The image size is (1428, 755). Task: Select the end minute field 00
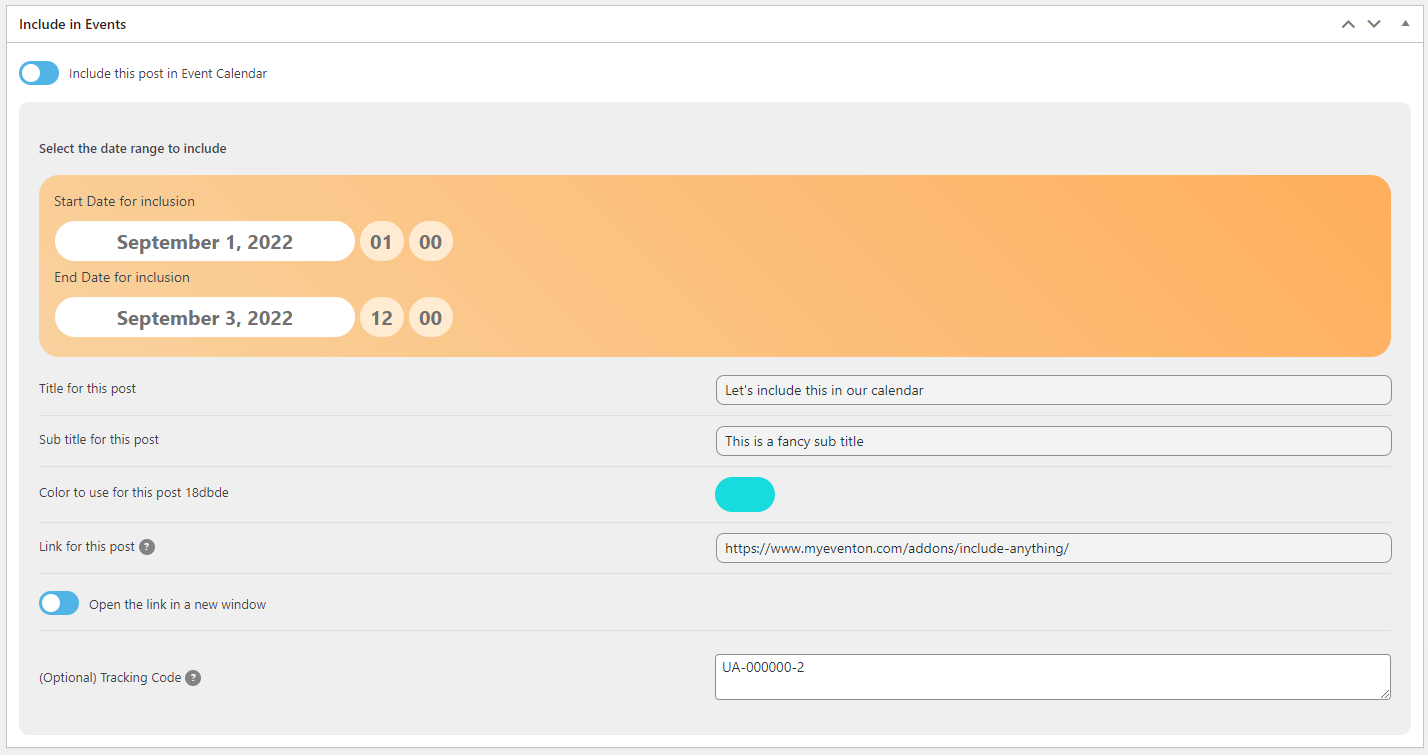pos(431,317)
